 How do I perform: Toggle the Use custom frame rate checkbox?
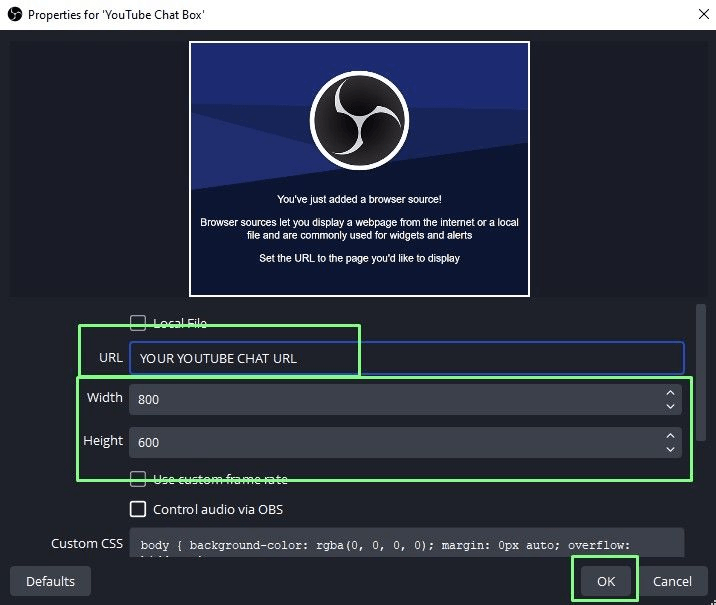[x=138, y=479]
